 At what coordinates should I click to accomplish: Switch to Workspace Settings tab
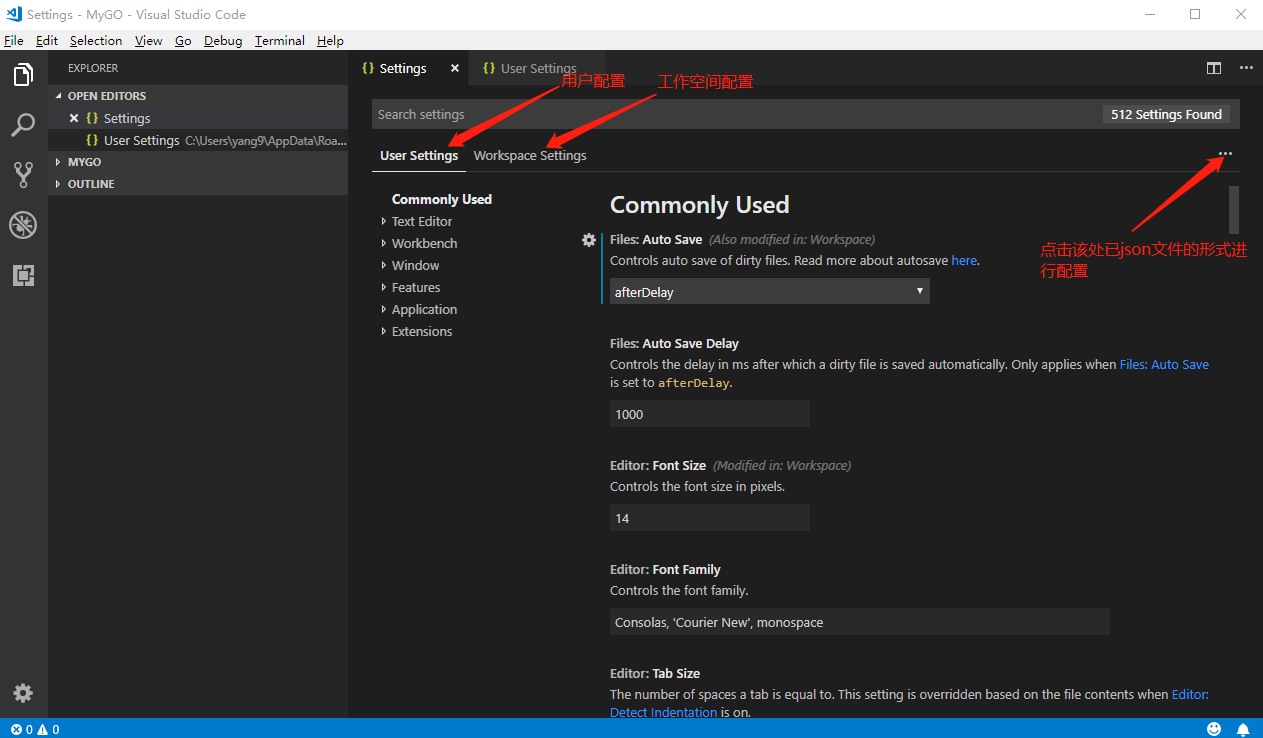pyautogui.click(x=530, y=155)
